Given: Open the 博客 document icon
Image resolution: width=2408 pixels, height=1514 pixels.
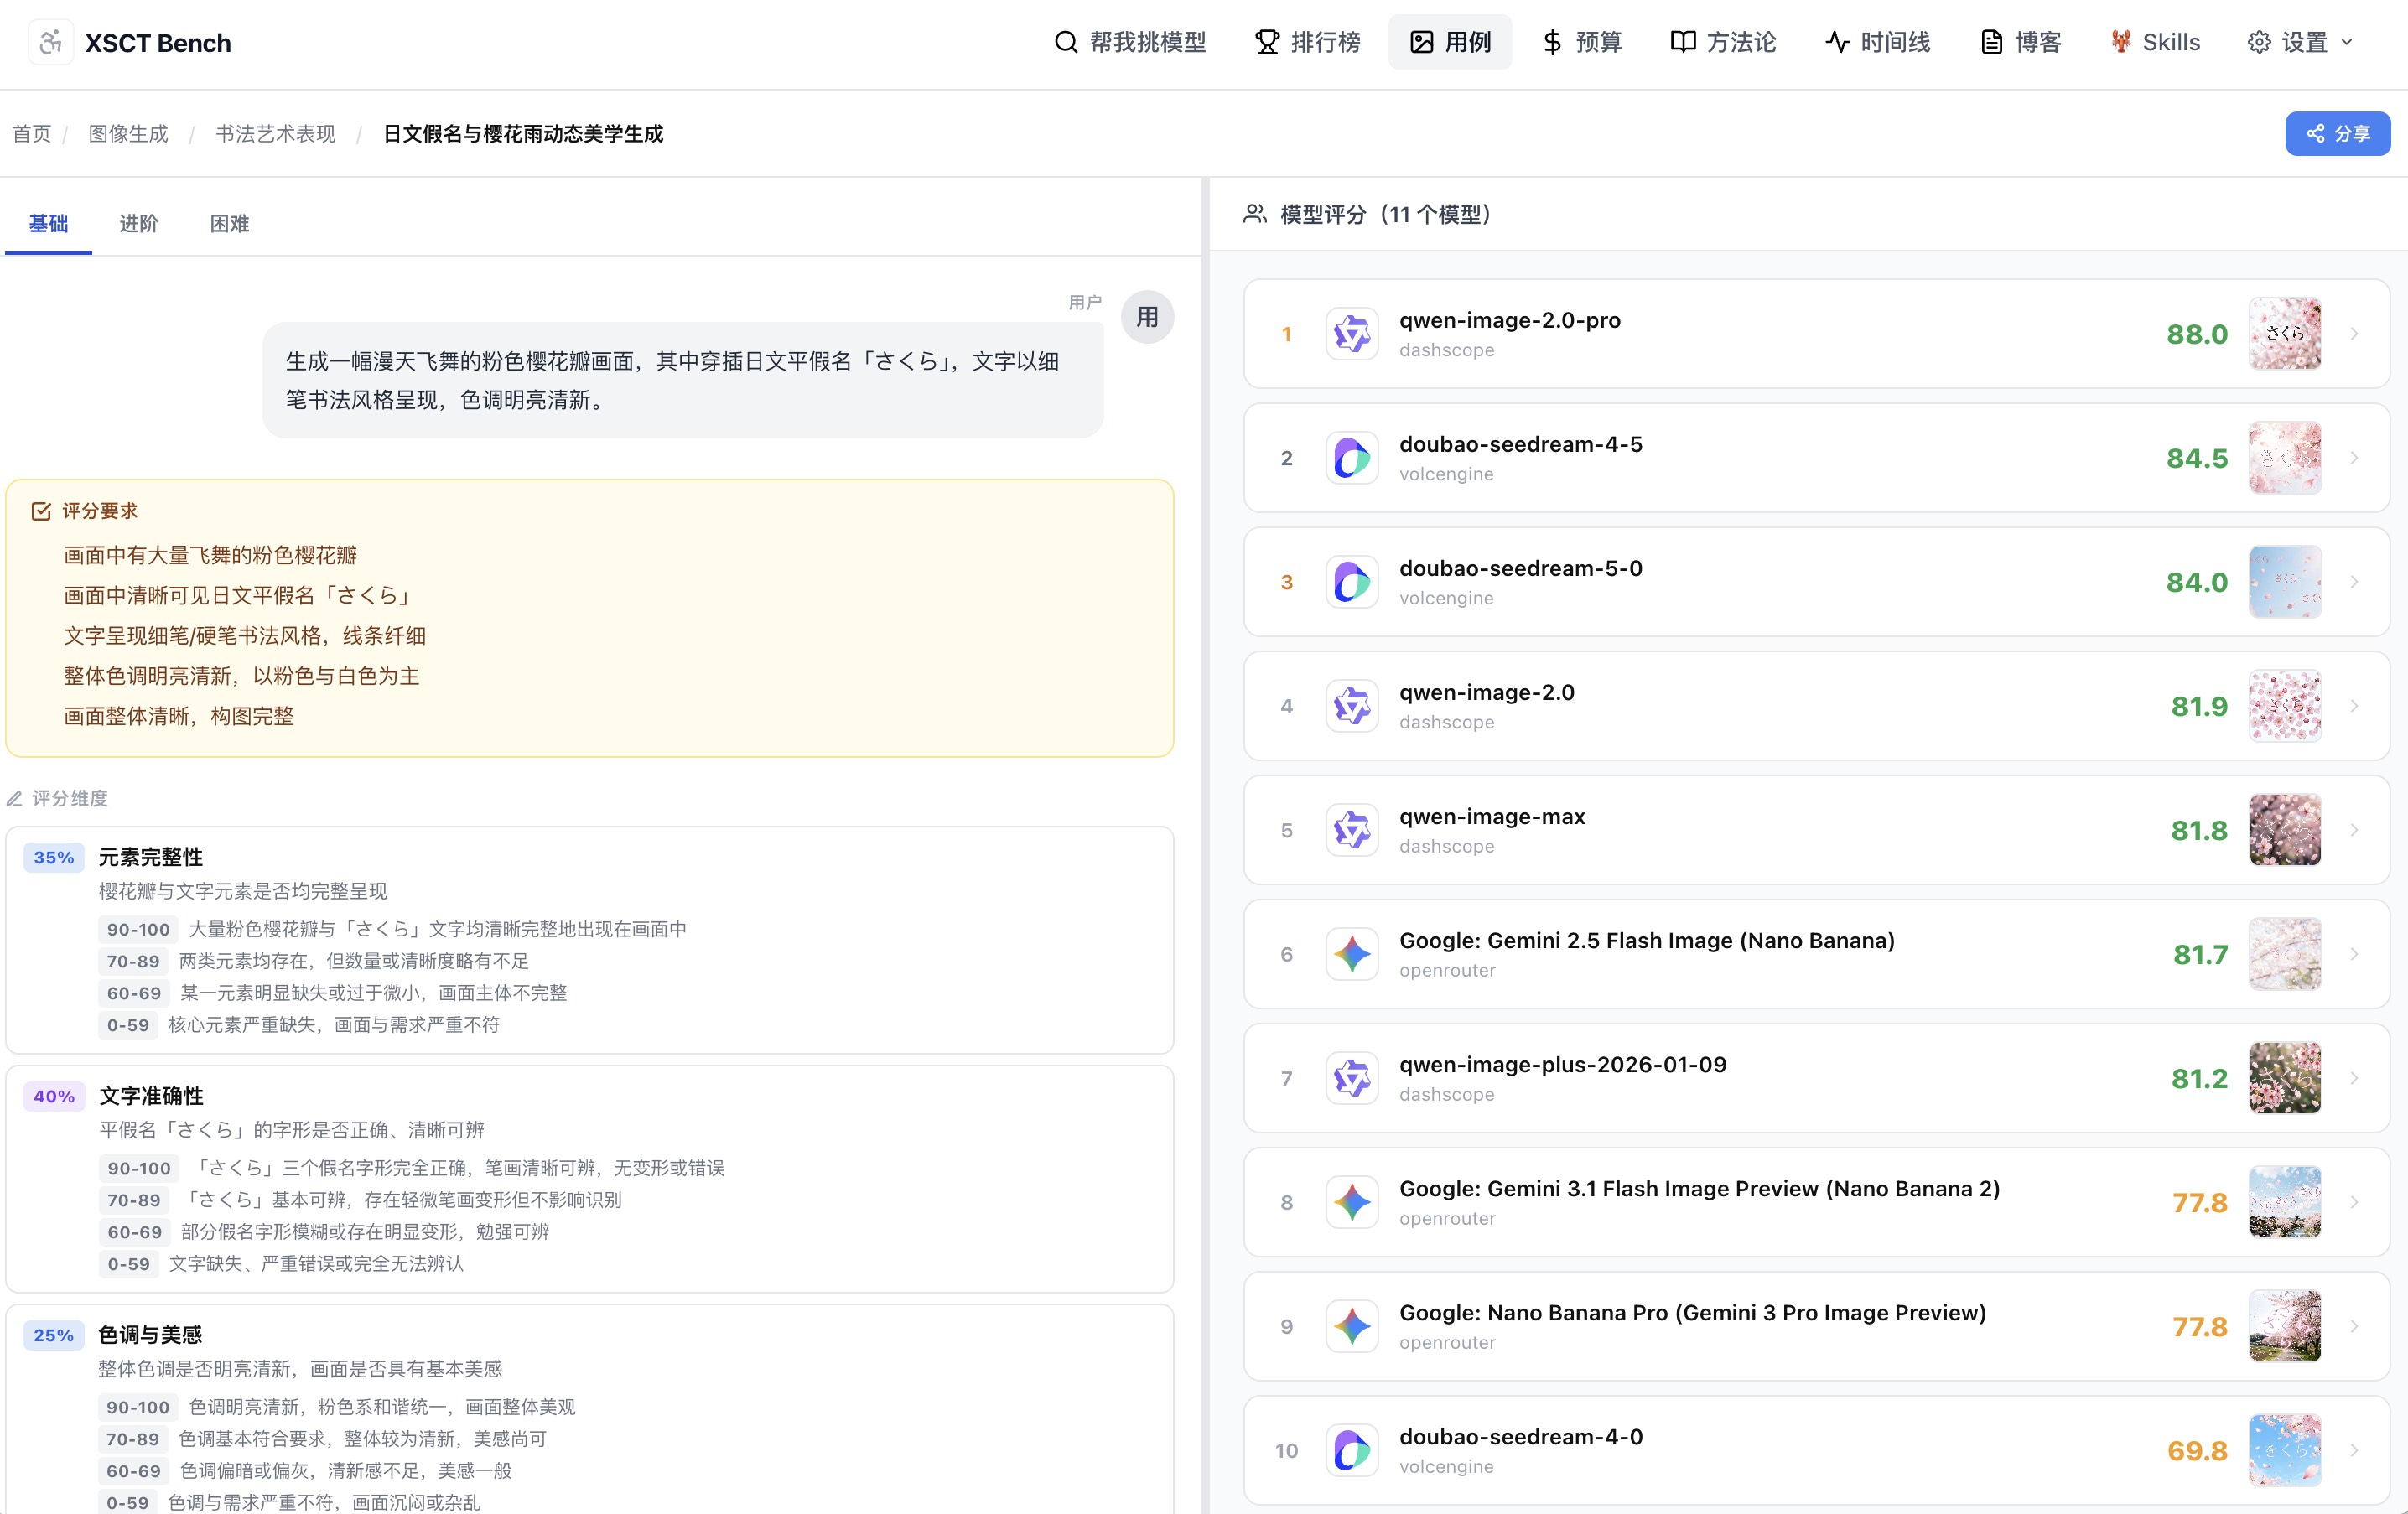Looking at the screenshot, I should coord(1991,42).
